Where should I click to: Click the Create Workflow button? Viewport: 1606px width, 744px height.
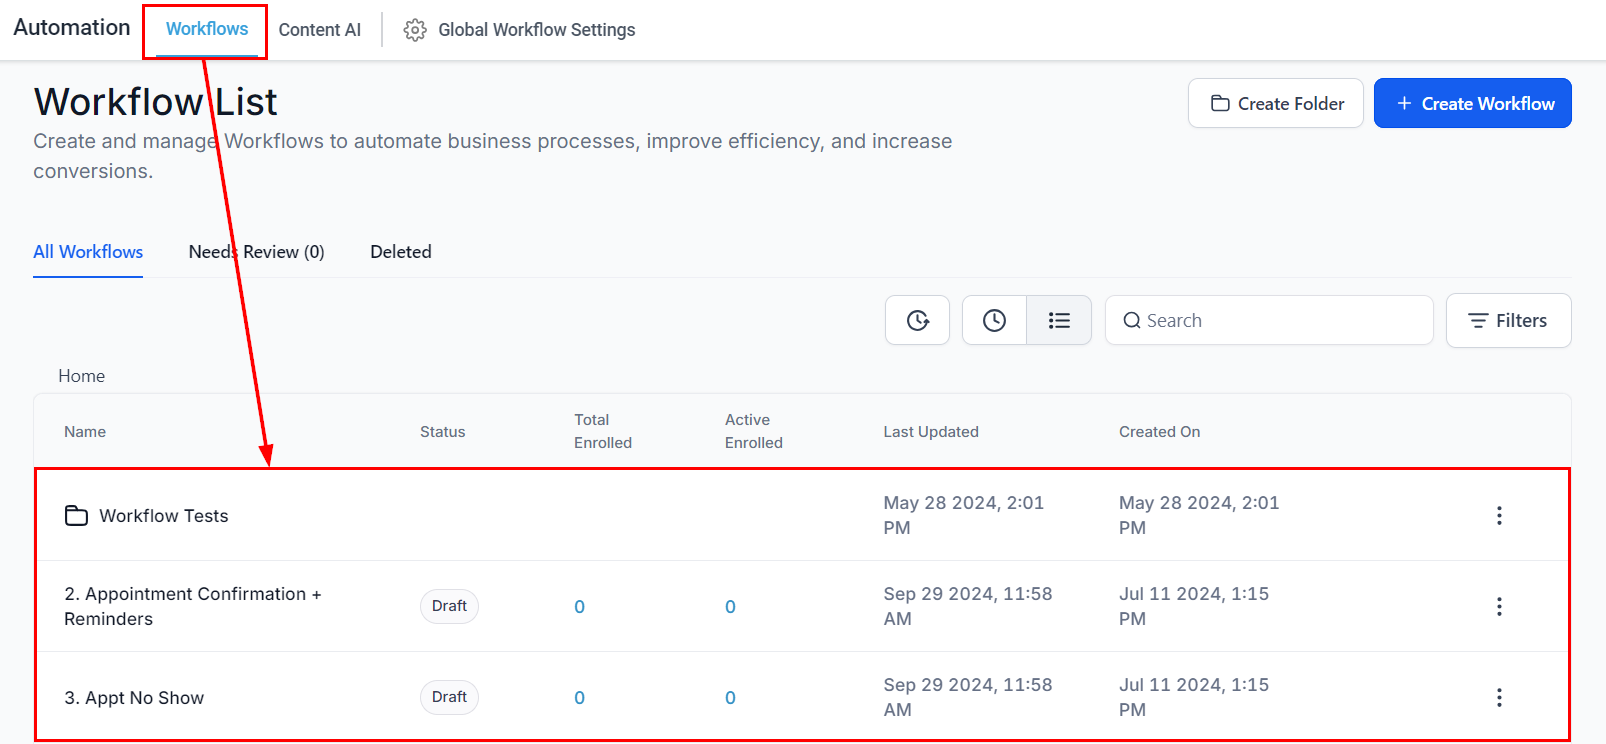click(x=1472, y=104)
